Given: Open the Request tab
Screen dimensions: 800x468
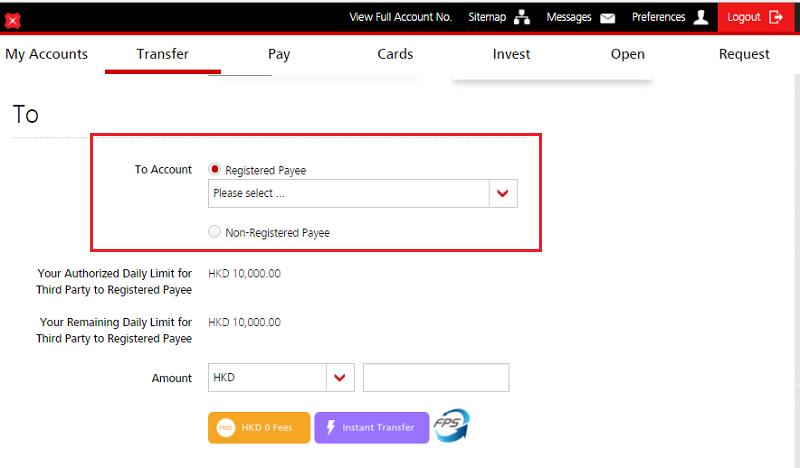Looking at the screenshot, I should (x=744, y=54).
